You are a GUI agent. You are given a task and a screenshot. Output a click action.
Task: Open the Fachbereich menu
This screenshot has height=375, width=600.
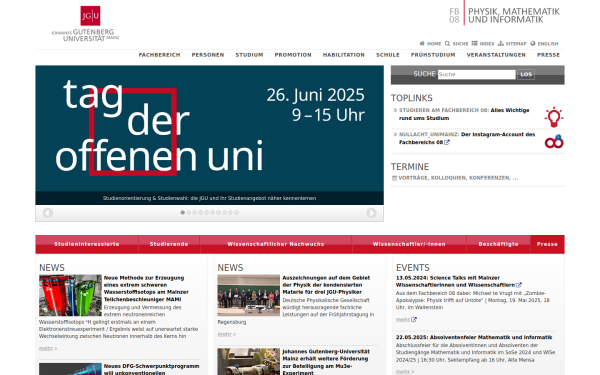[x=159, y=55]
